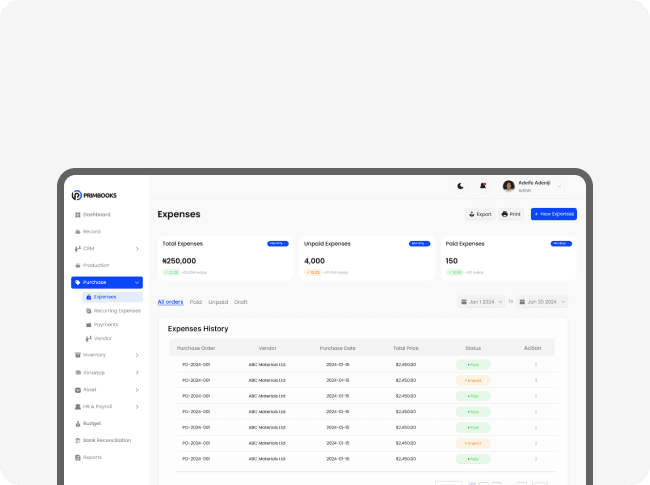Click the Purchase Order column header

click(x=196, y=348)
